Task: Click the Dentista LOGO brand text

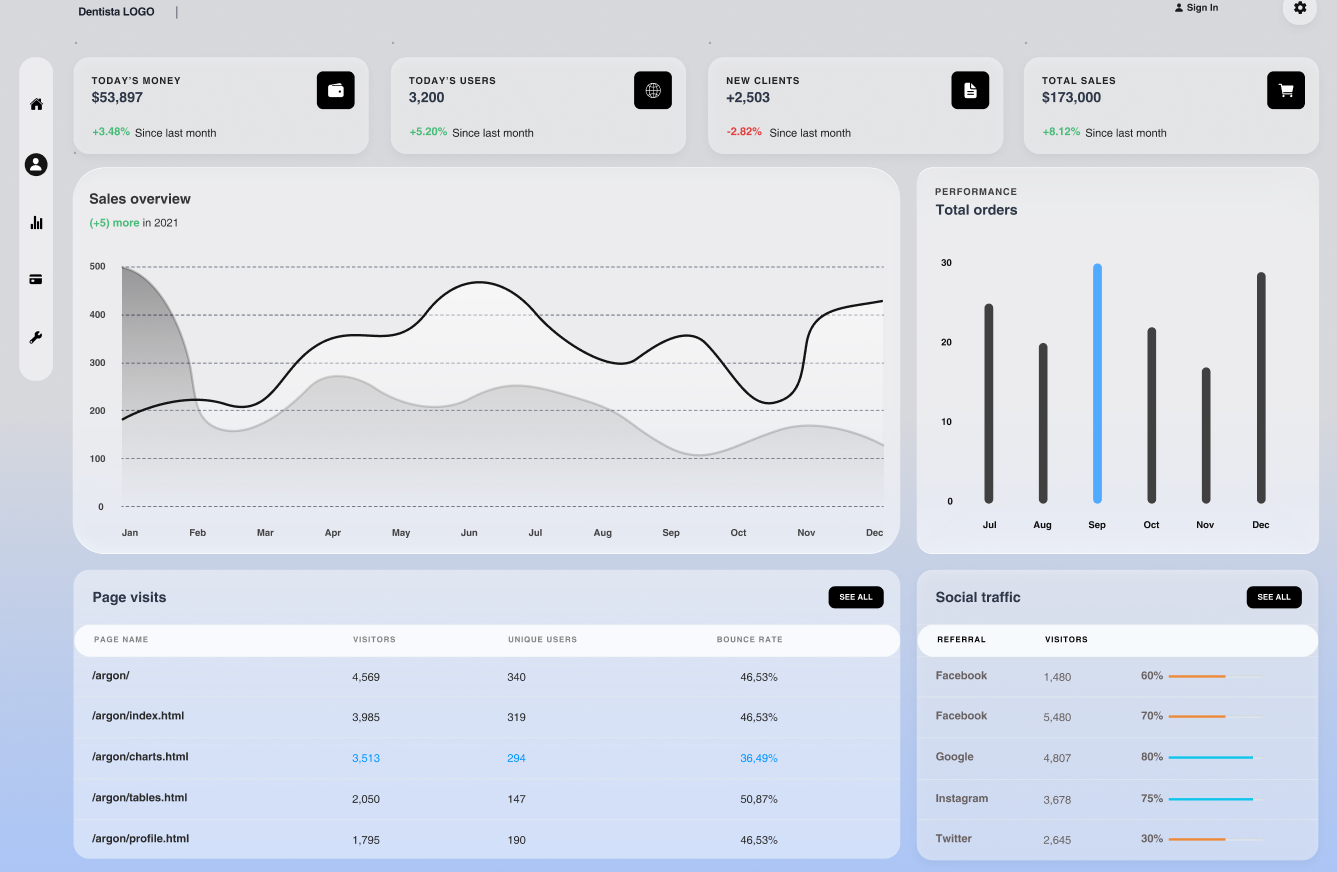Action: pos(116,12)
